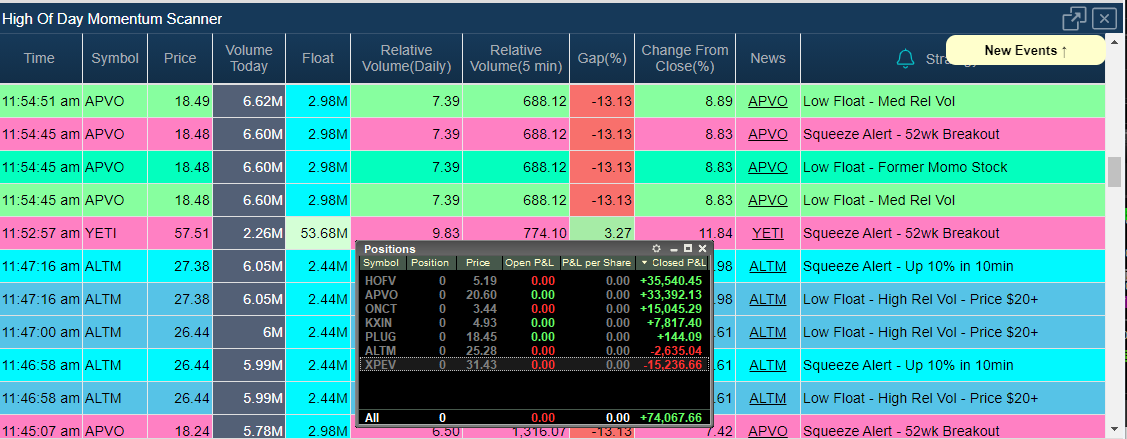
Task: Click the P&L per Share column header
Action: [x=597, y=263]
